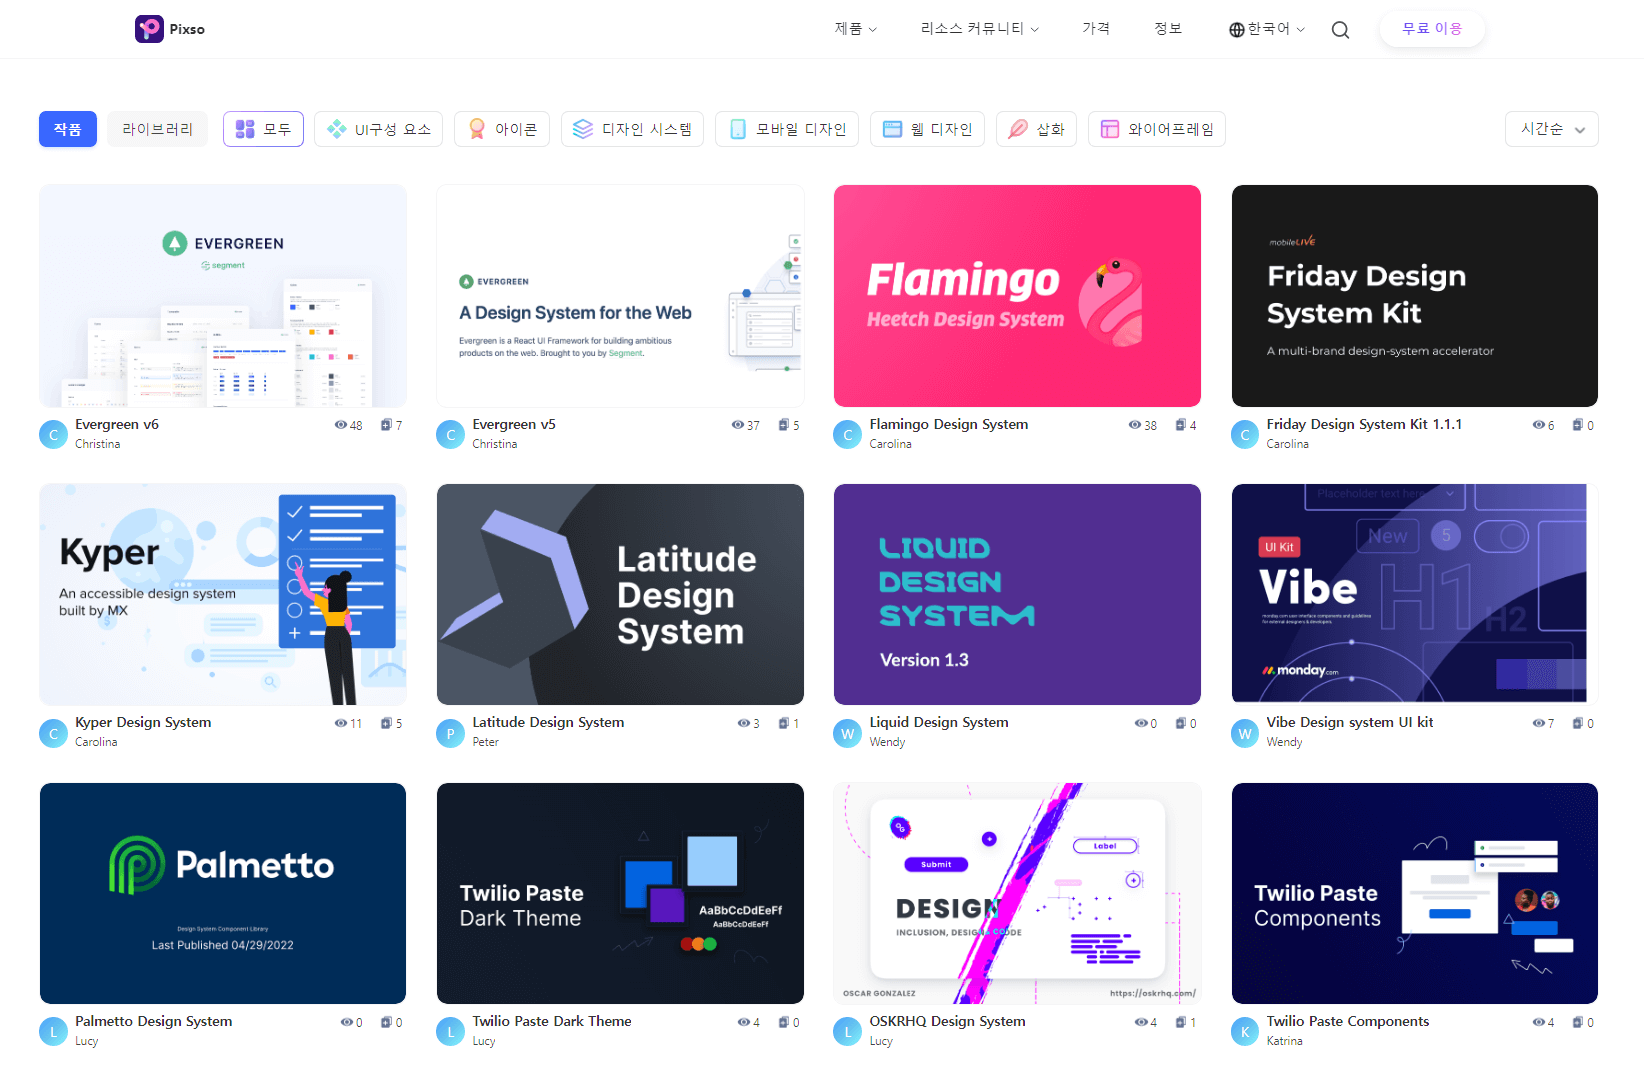Screen dimensions: 1644x1080
Task: Select the 작품 tab
Action: [68, 129]
